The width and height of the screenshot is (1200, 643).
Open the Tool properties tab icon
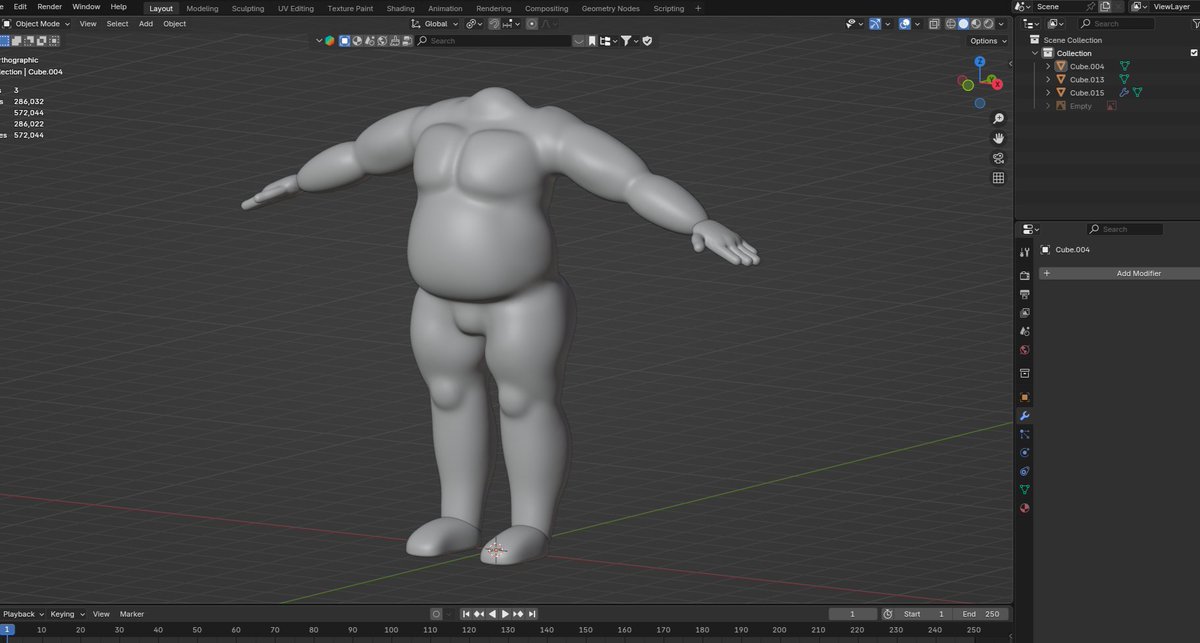1024,253
